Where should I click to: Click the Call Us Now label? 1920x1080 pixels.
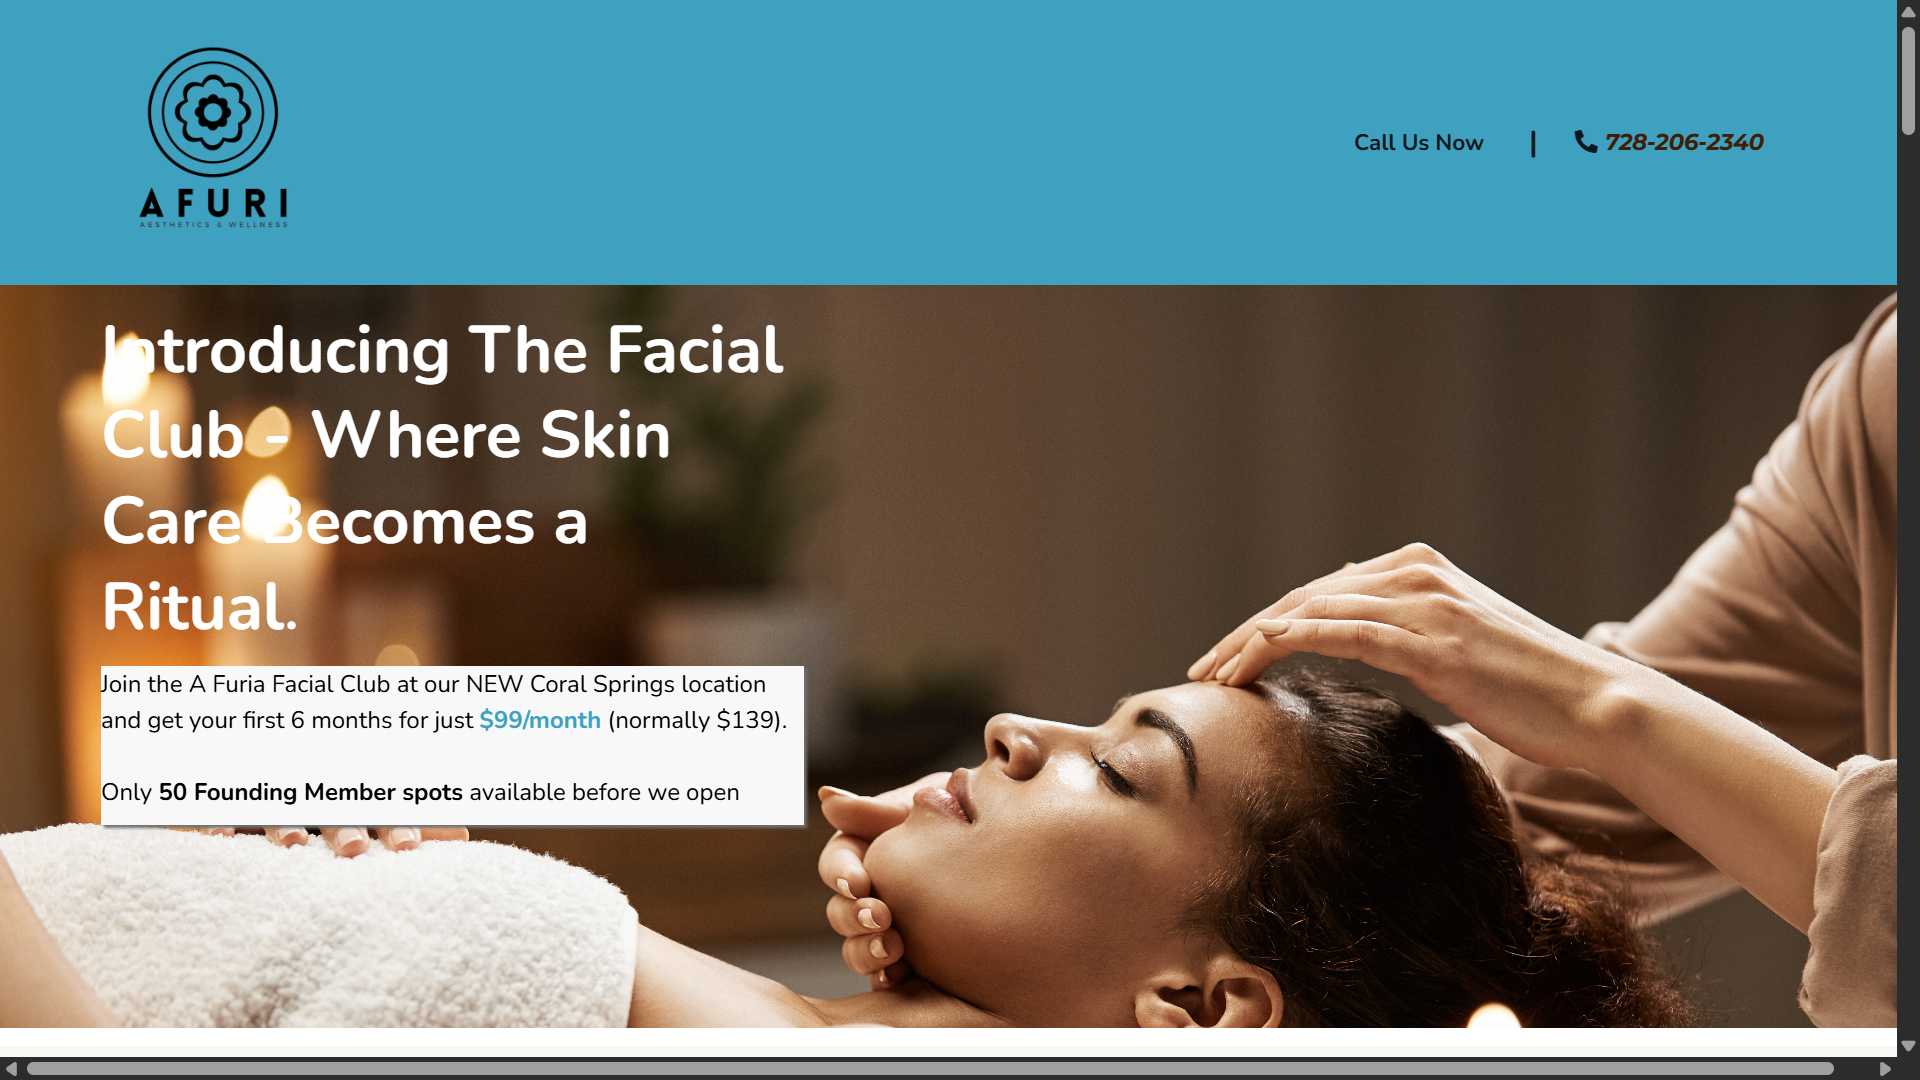point(1418,143)
